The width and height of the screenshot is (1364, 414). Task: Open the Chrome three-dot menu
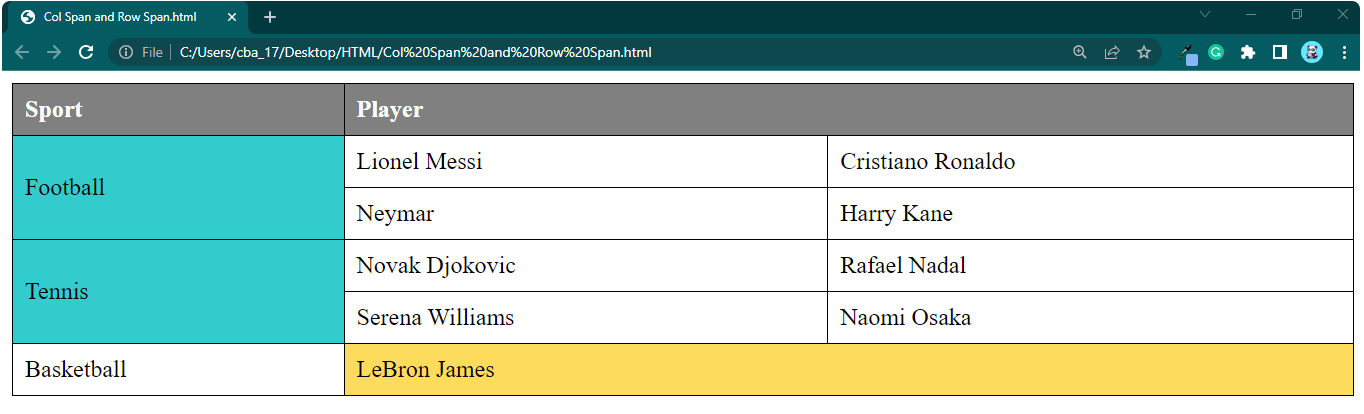[x=1344, y=52]
